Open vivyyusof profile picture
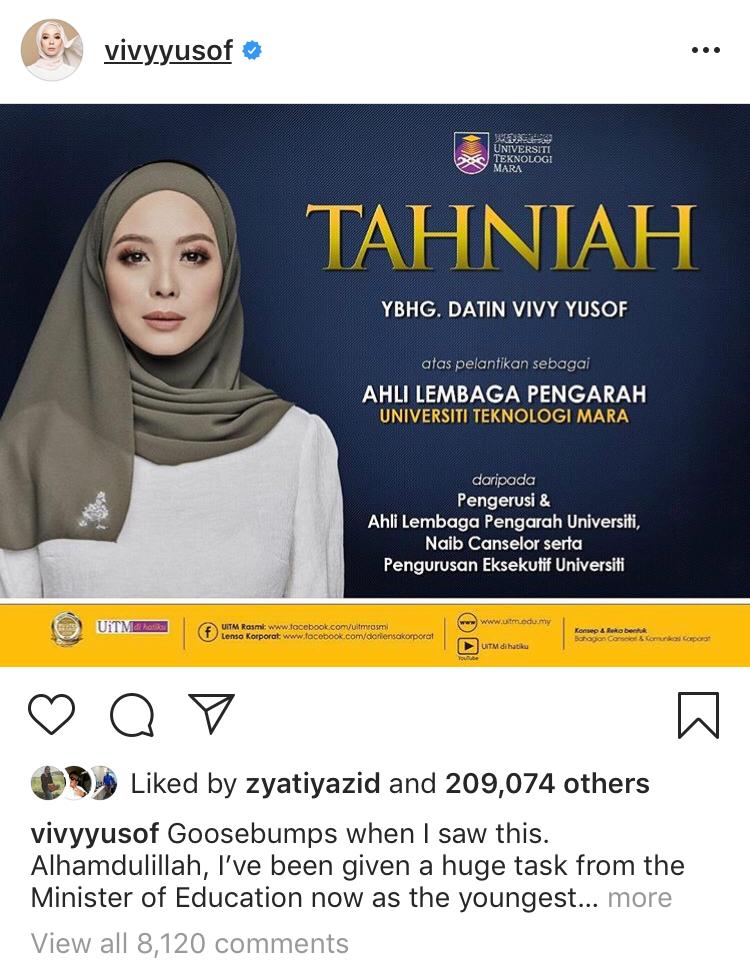The height and width of the screenshot is (965, 750). click(x=52, y=50)
